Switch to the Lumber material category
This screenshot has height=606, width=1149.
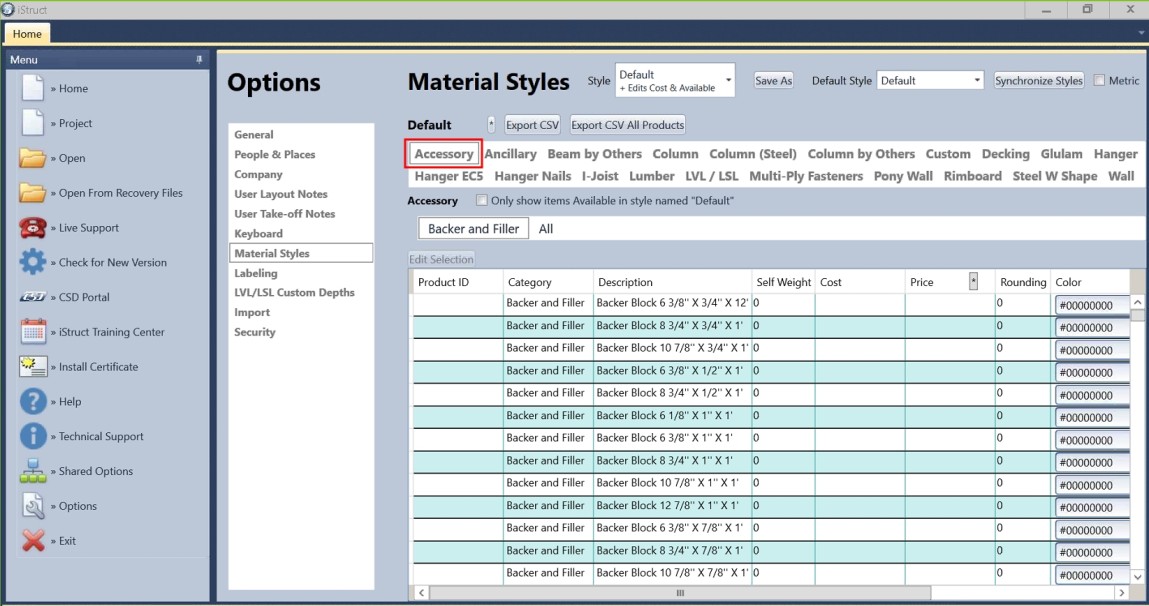(x=653, y=176)
